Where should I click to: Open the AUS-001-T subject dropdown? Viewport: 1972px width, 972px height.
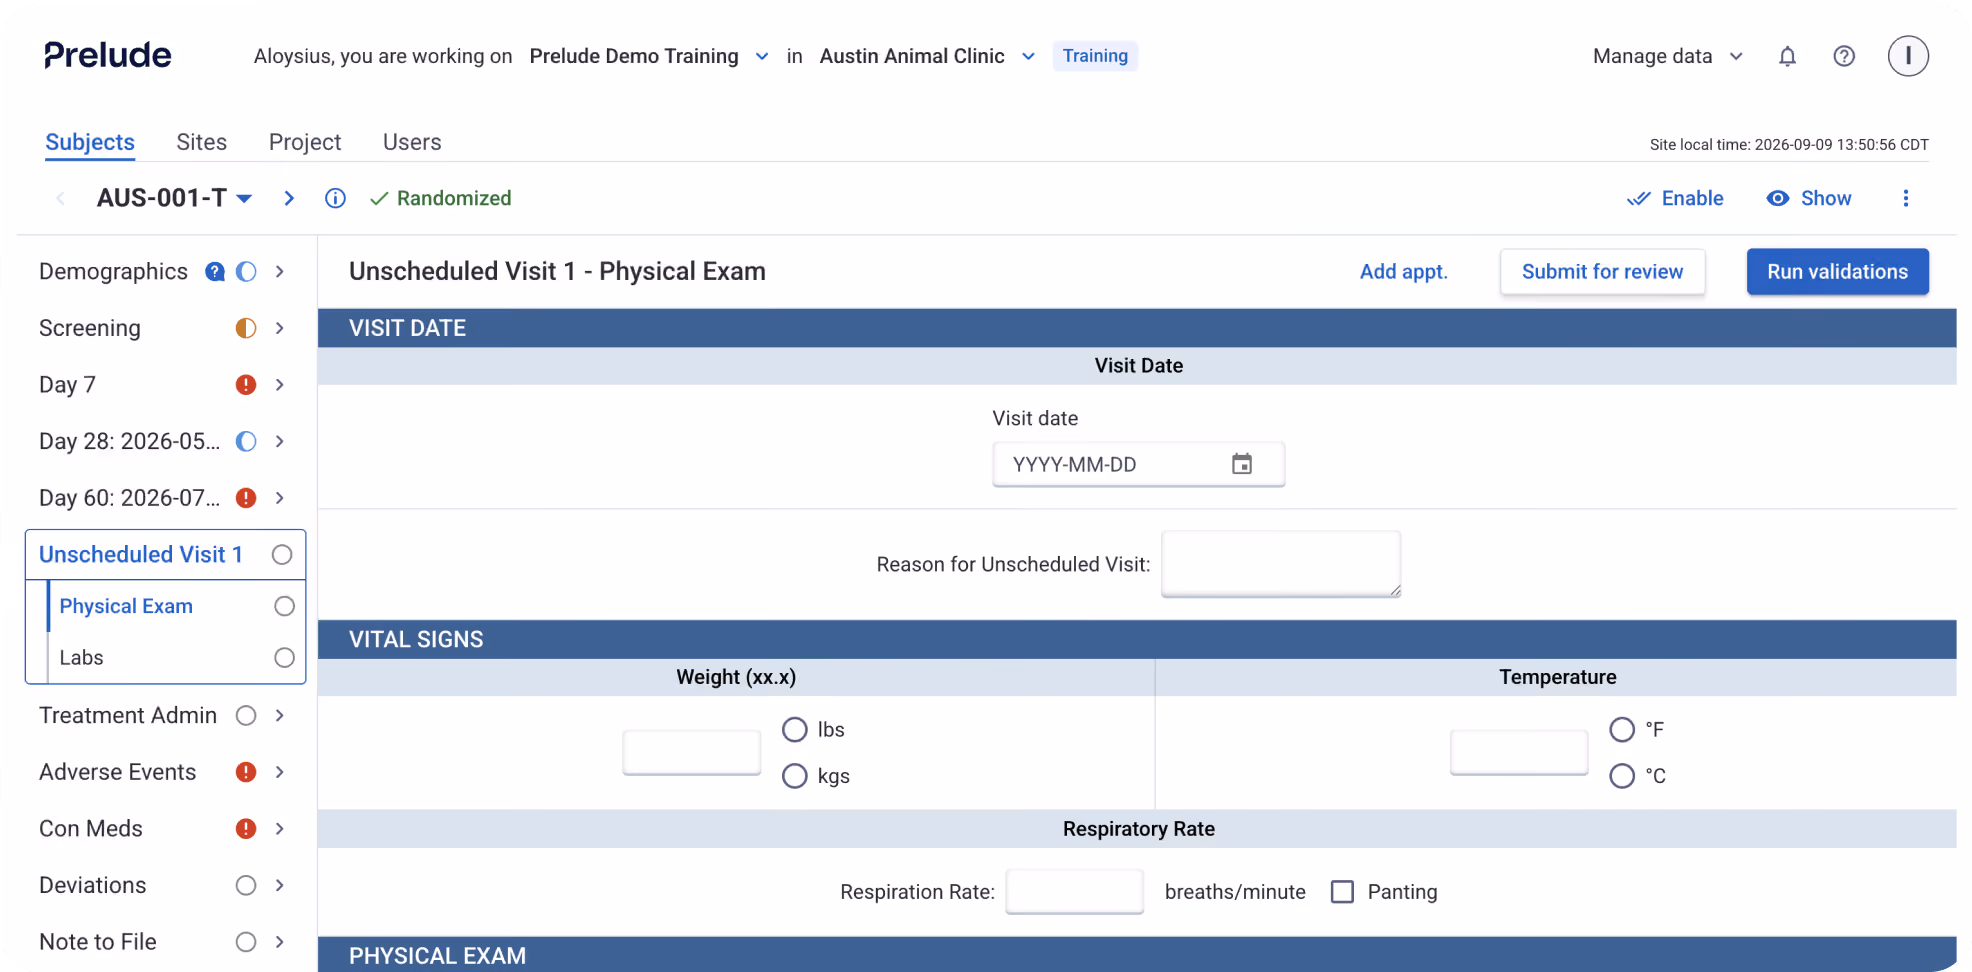(x=174, y=198)
